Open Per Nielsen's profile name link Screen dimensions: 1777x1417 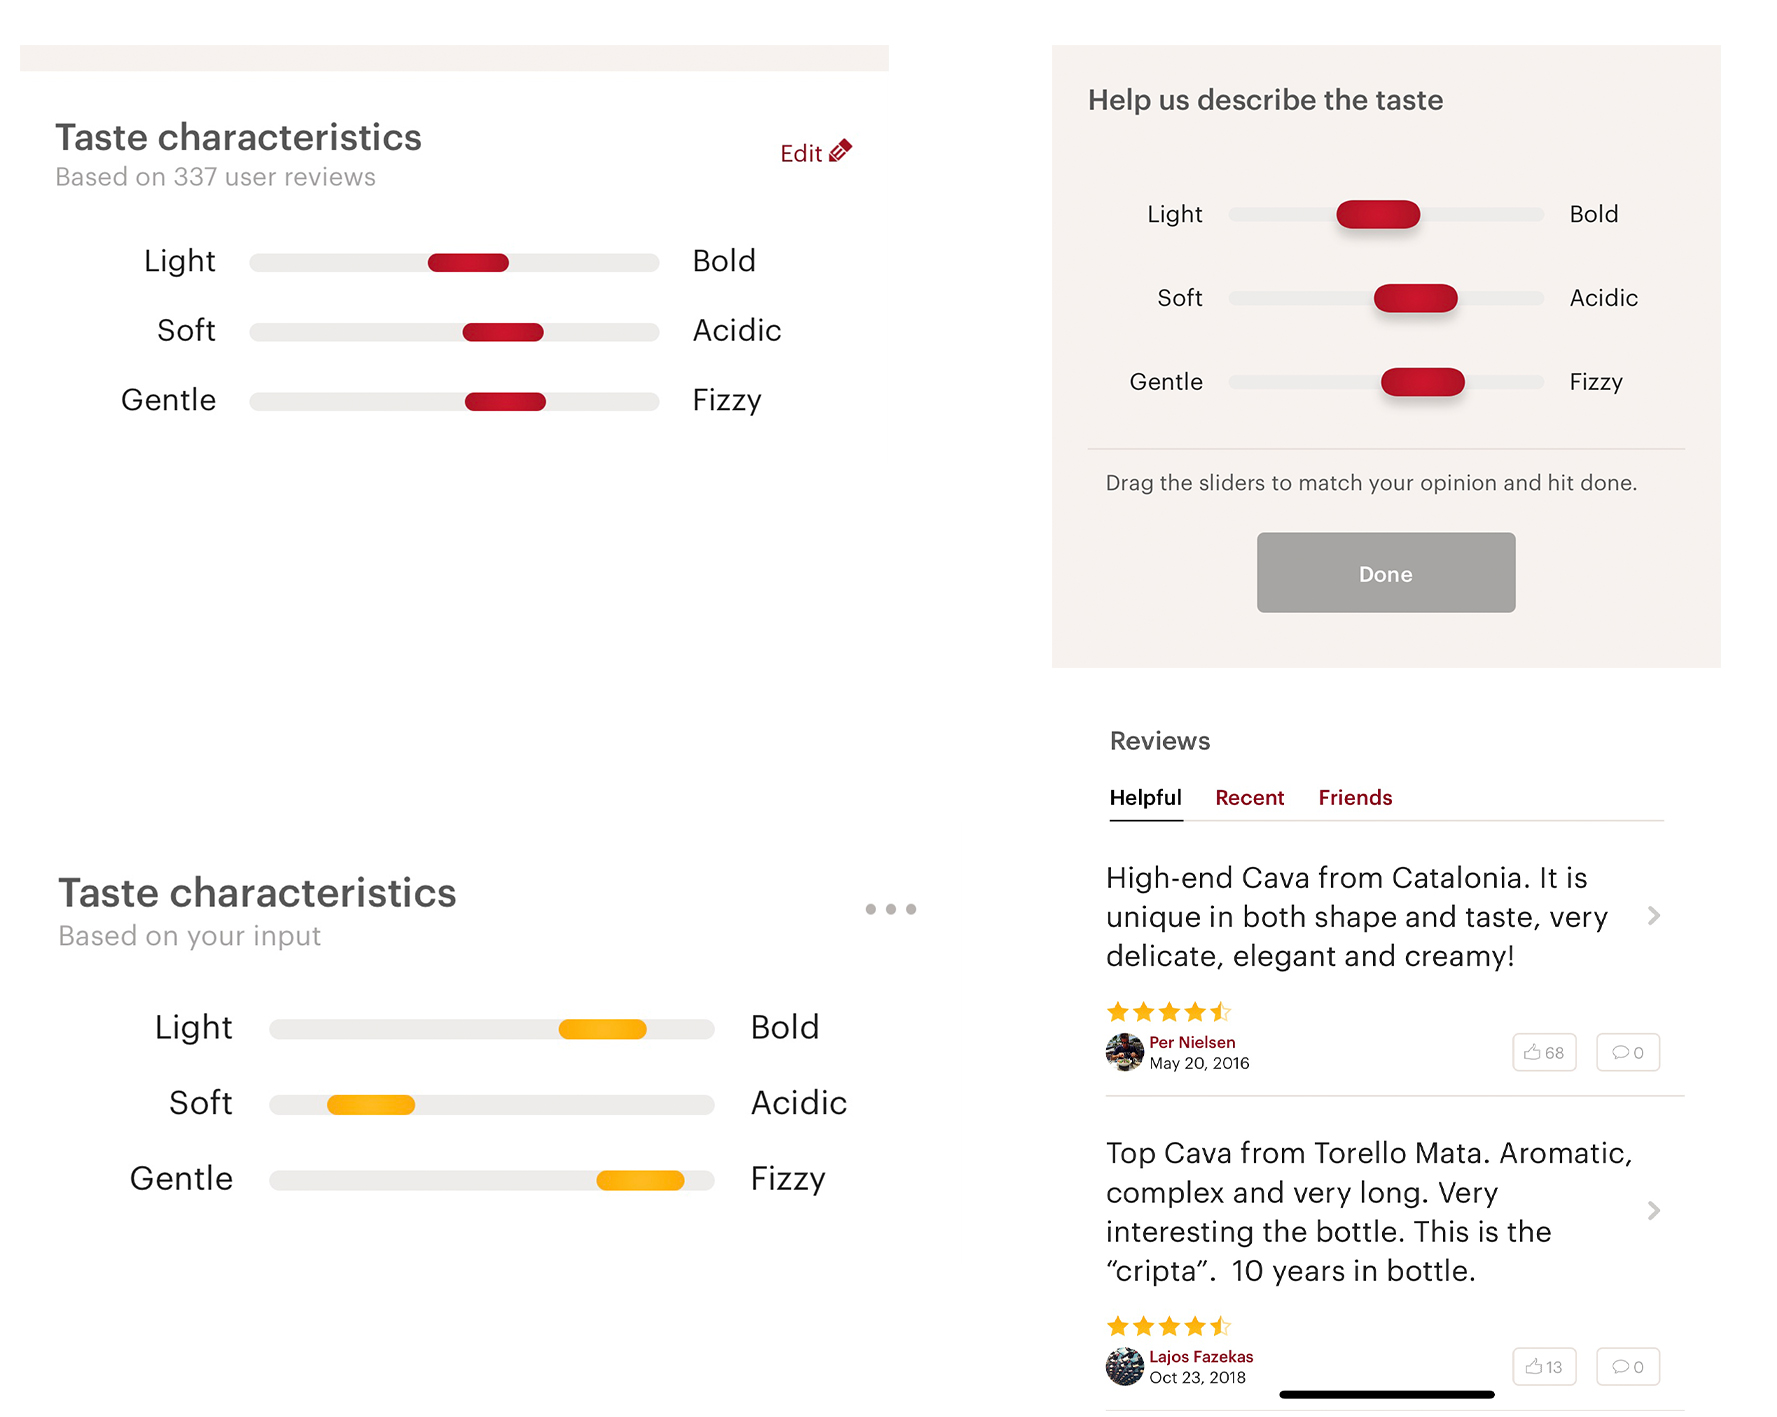(1192, 1042)
